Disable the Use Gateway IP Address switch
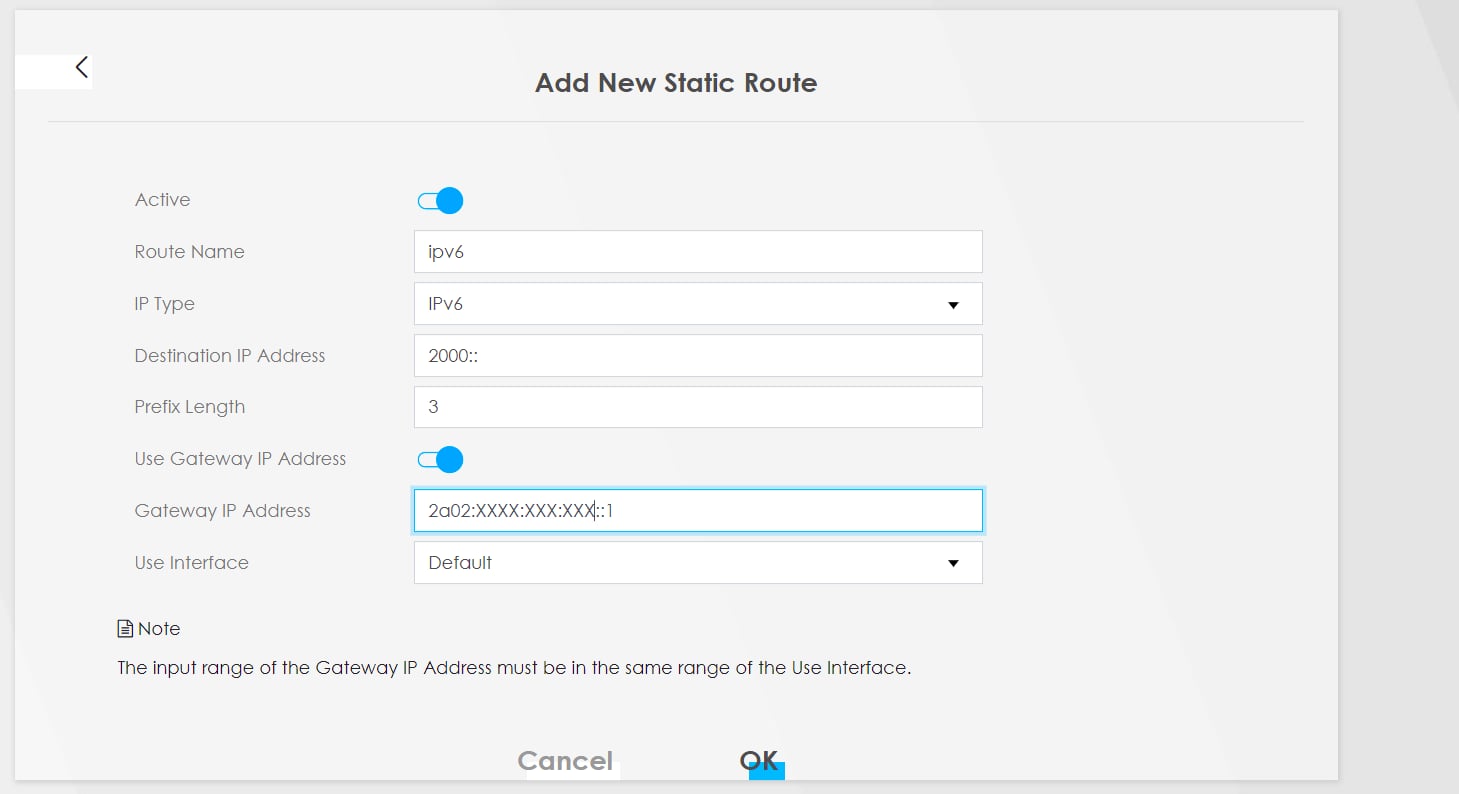Viewport: 1459px width, 794px height. [x=440, y=460]
